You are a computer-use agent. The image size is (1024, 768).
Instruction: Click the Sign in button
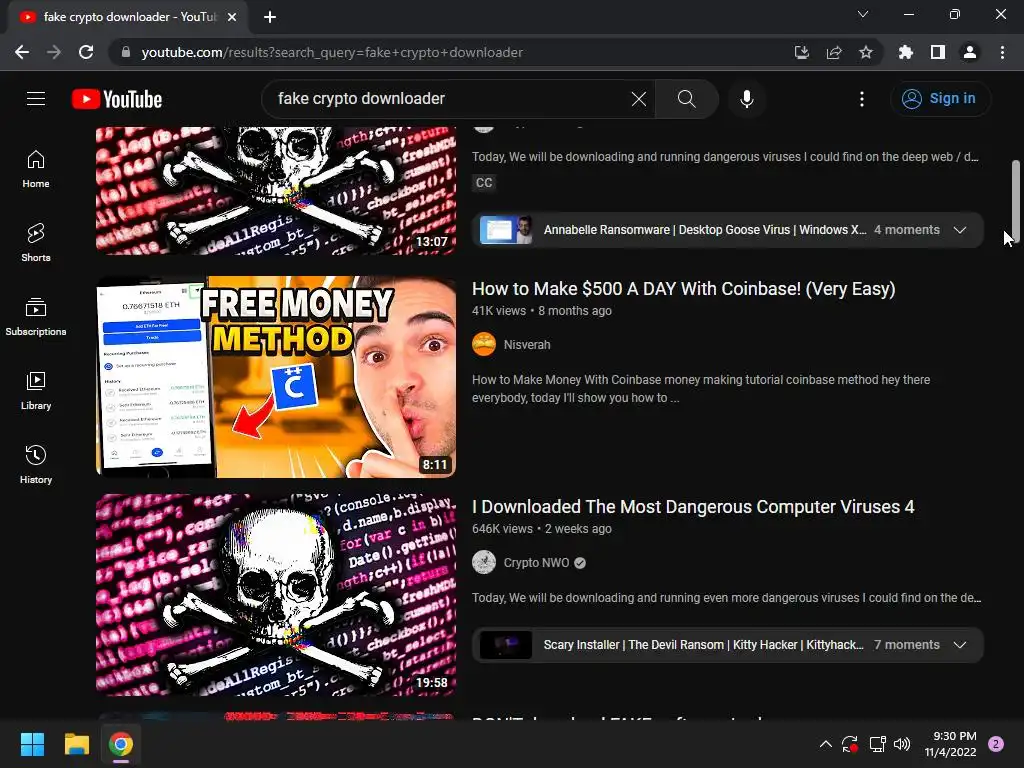940,99
